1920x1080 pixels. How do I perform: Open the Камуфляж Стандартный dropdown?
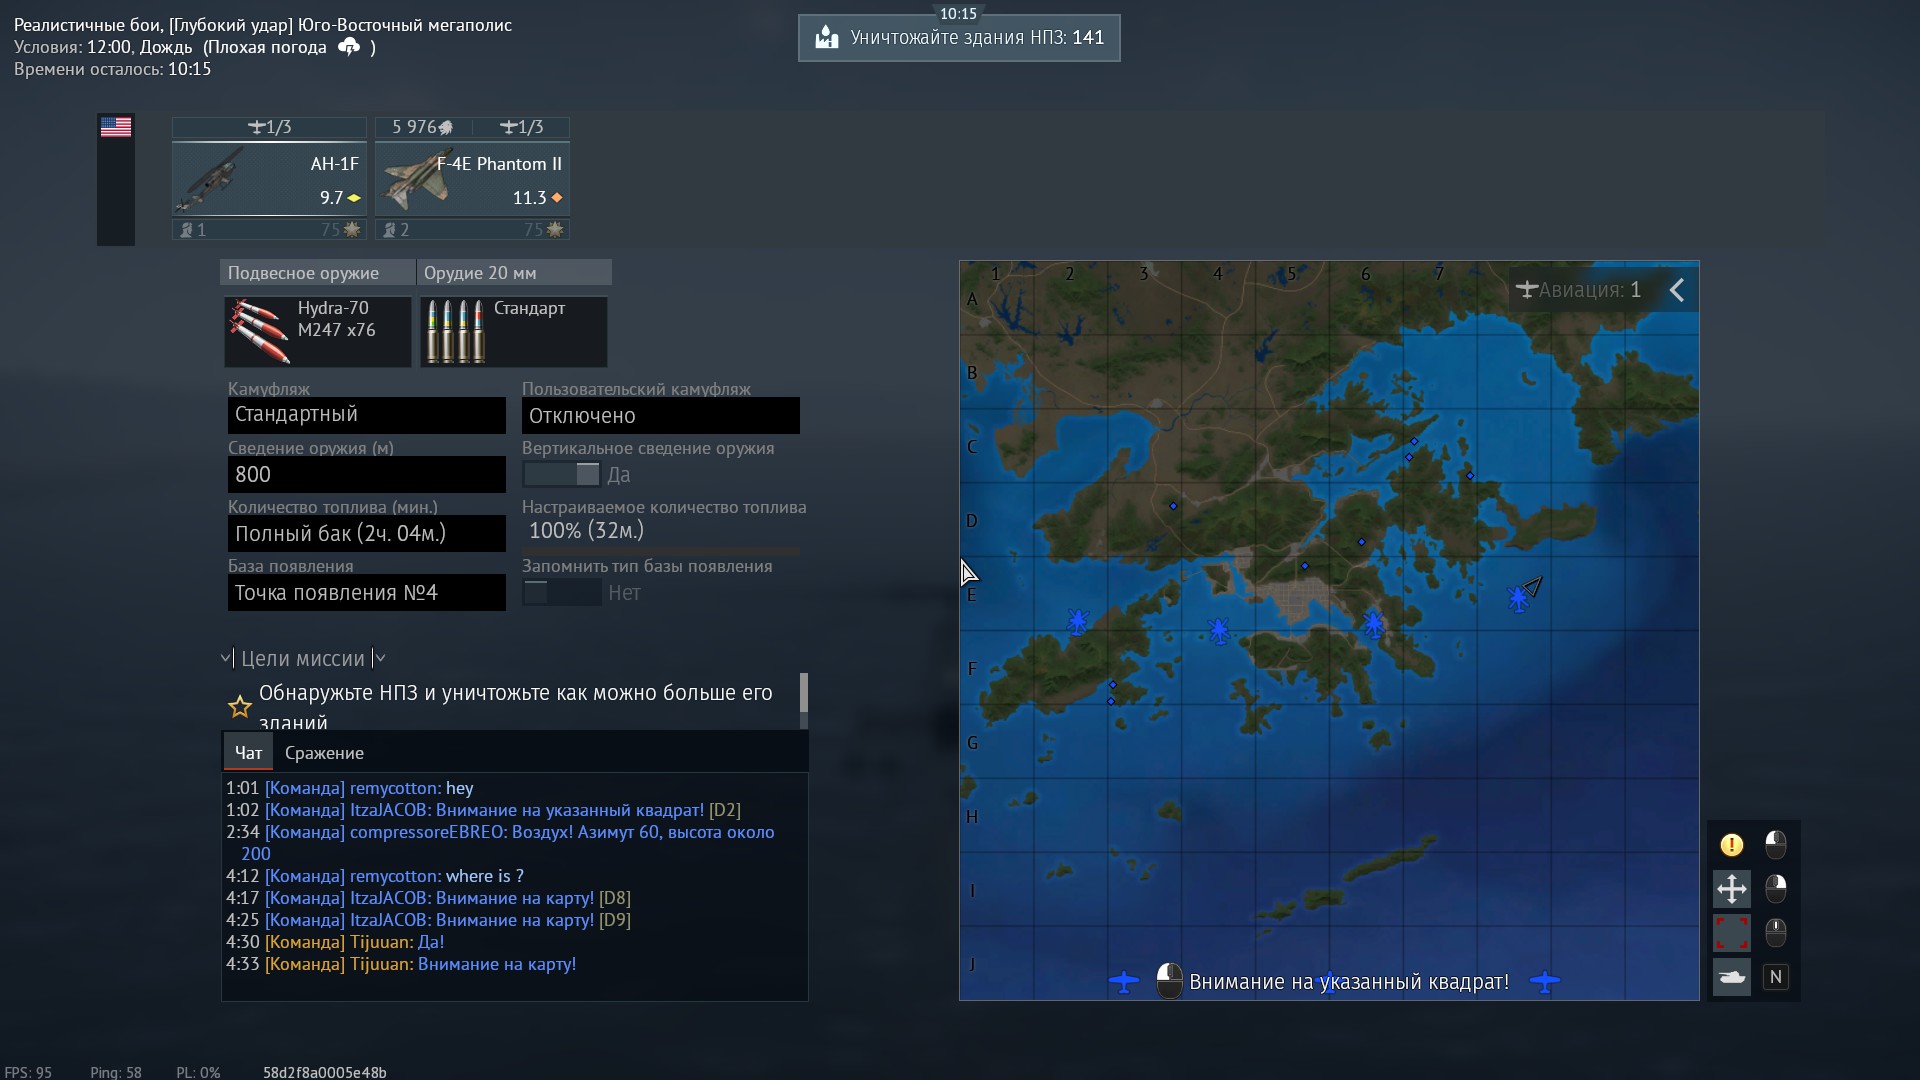tap(366, 415)
